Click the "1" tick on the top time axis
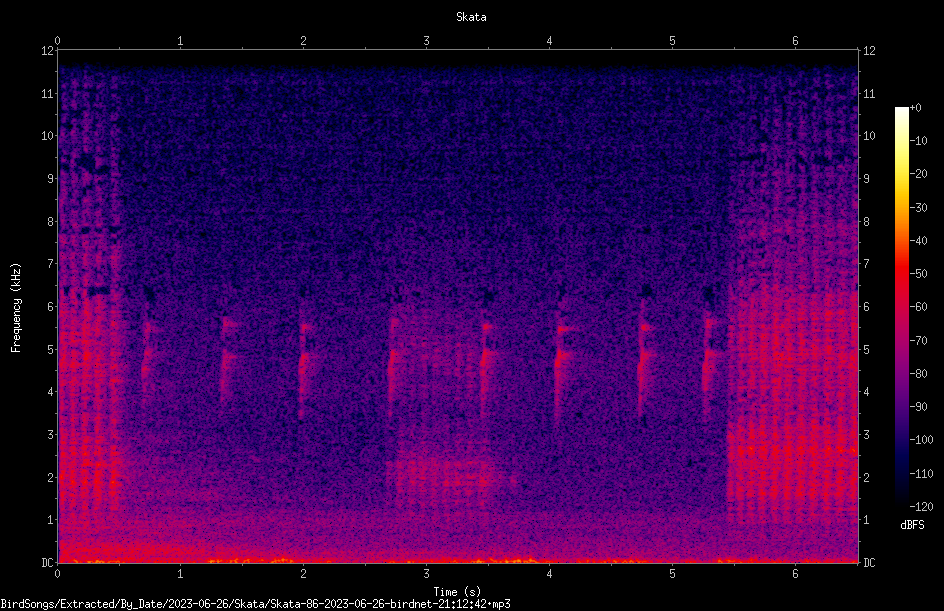Viewport: 944px width, 611px height. tap(180, 41)
